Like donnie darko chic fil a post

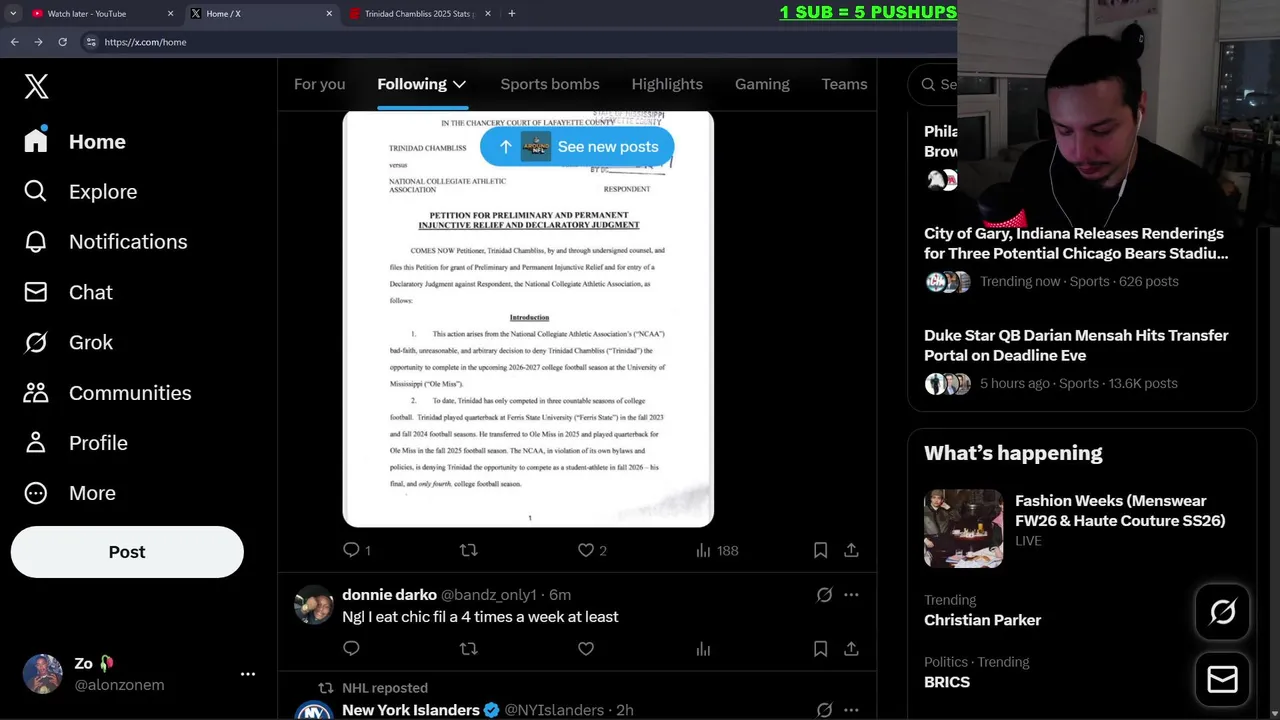(586, 648)
